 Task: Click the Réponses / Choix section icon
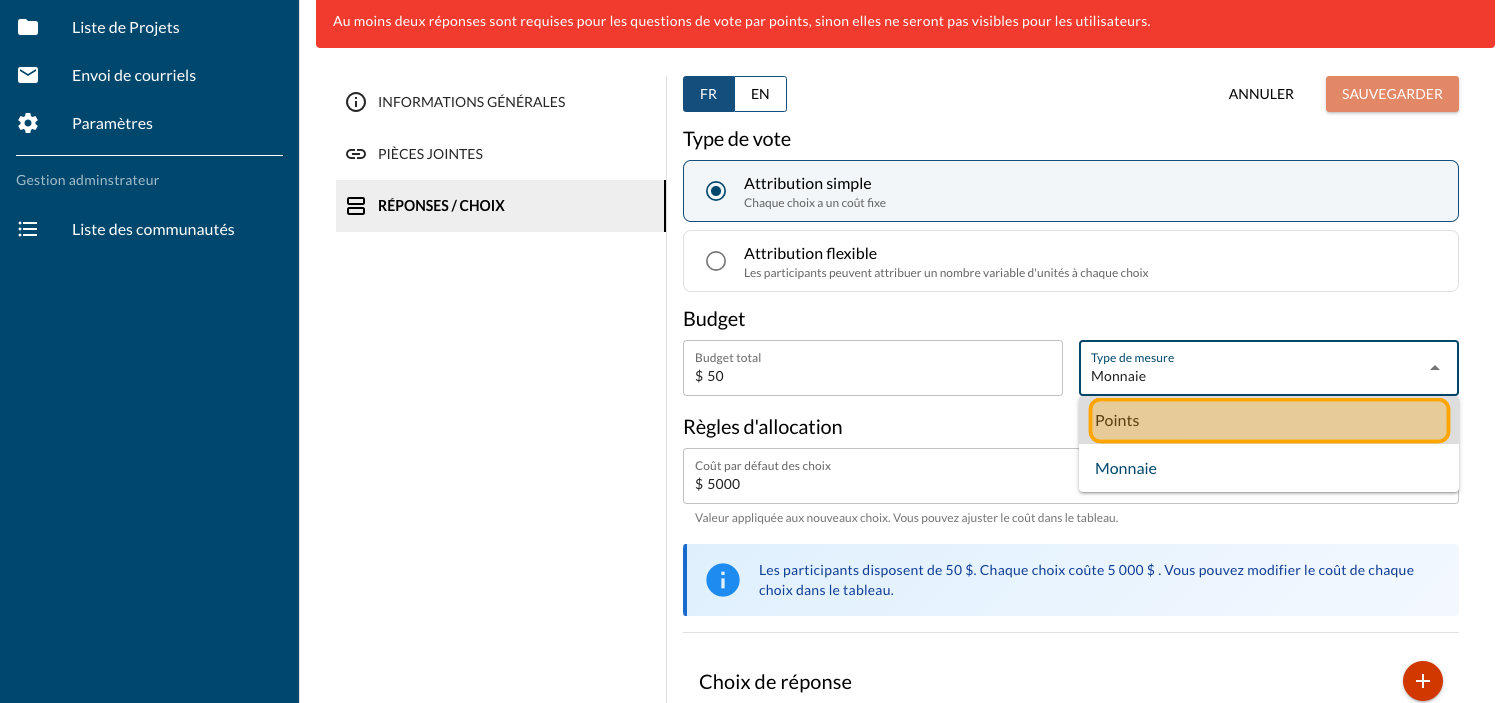click(355, 206)
